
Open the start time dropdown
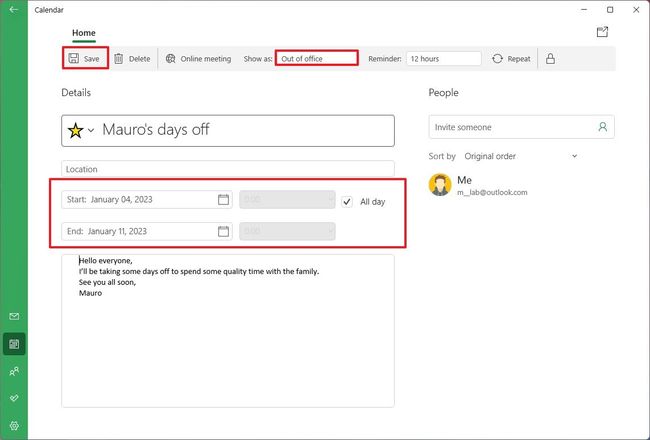click(x=287, y=199)
